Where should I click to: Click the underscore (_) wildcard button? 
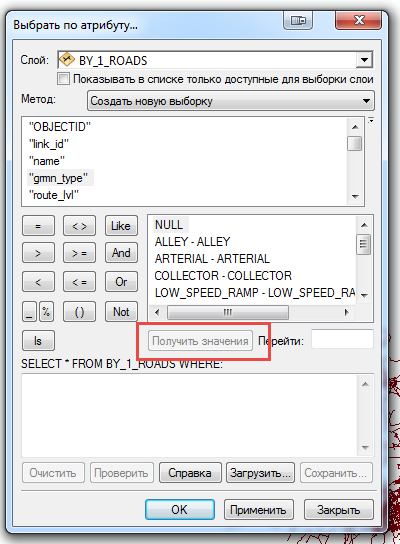[x=29, y=312]
